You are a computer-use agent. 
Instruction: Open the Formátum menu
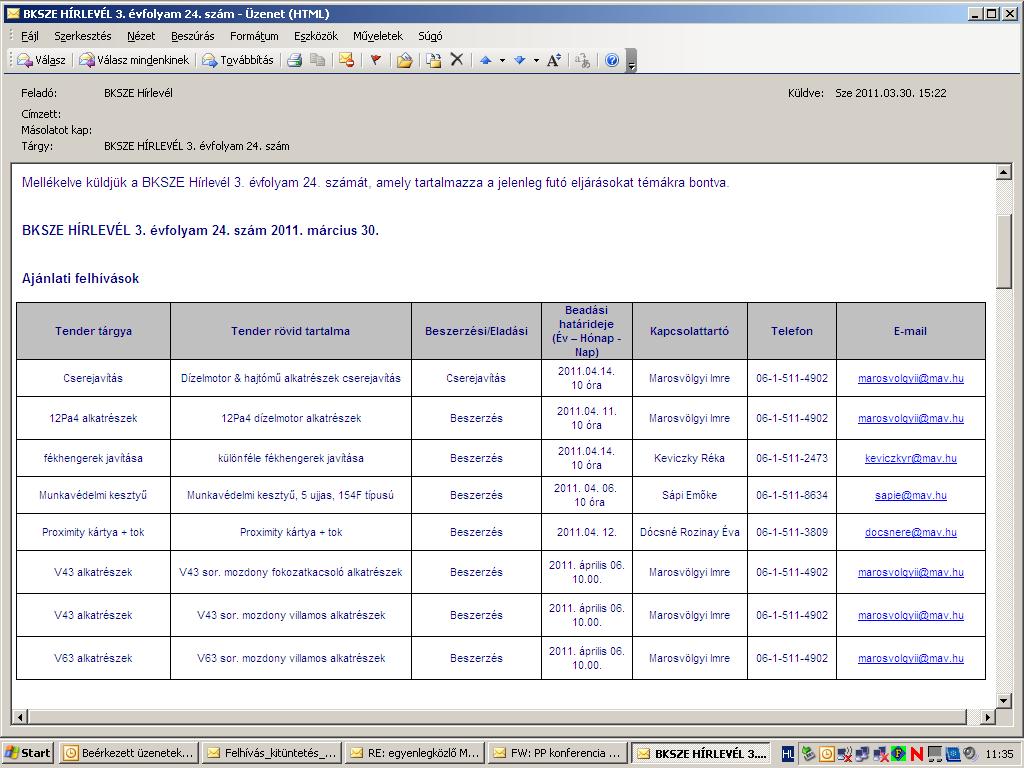254,36
